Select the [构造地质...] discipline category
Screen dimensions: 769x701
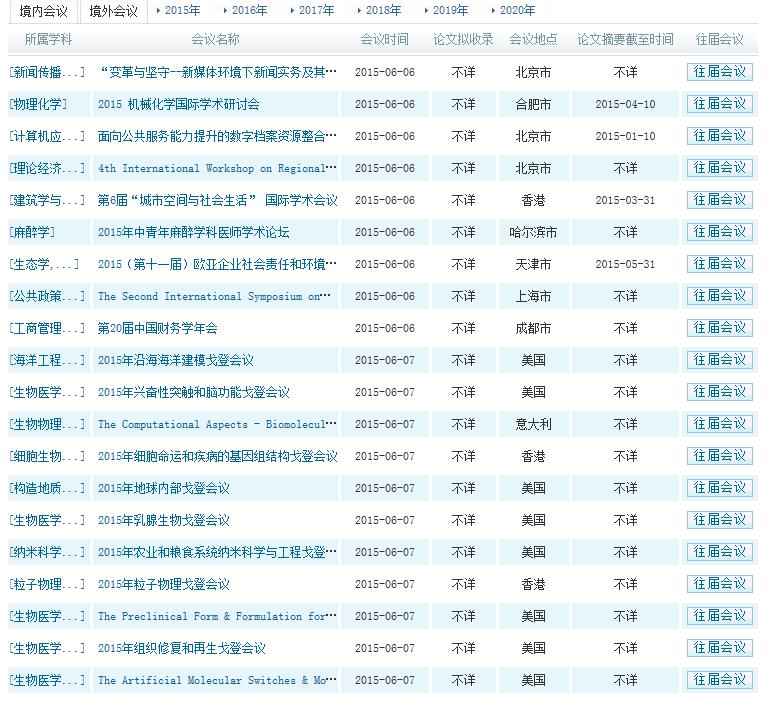pos(47,488)
